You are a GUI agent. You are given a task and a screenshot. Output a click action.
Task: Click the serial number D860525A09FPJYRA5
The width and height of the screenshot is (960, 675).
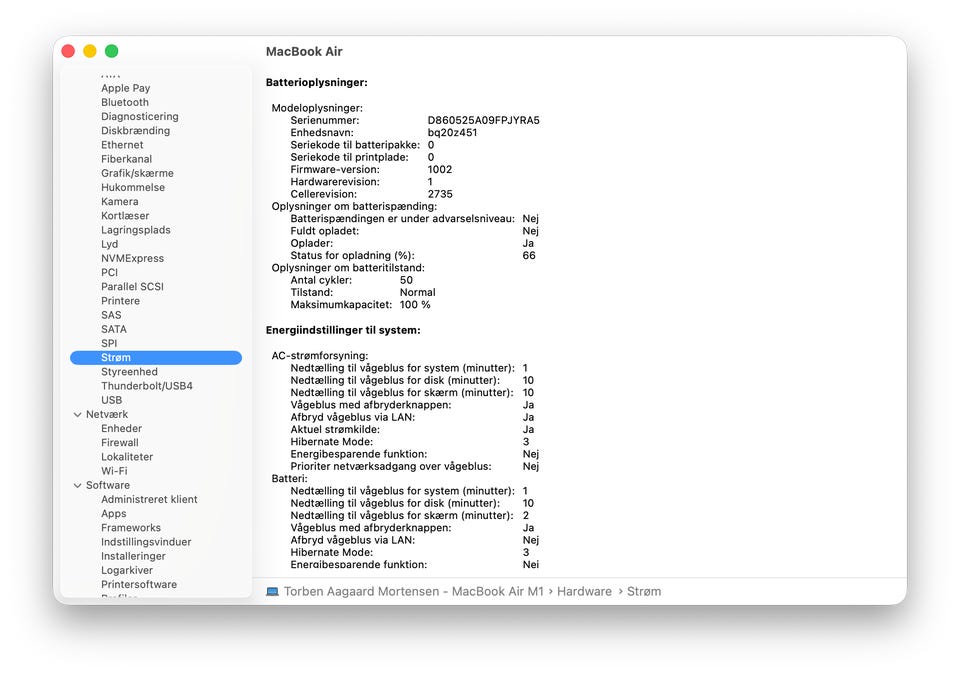[484, 121]
